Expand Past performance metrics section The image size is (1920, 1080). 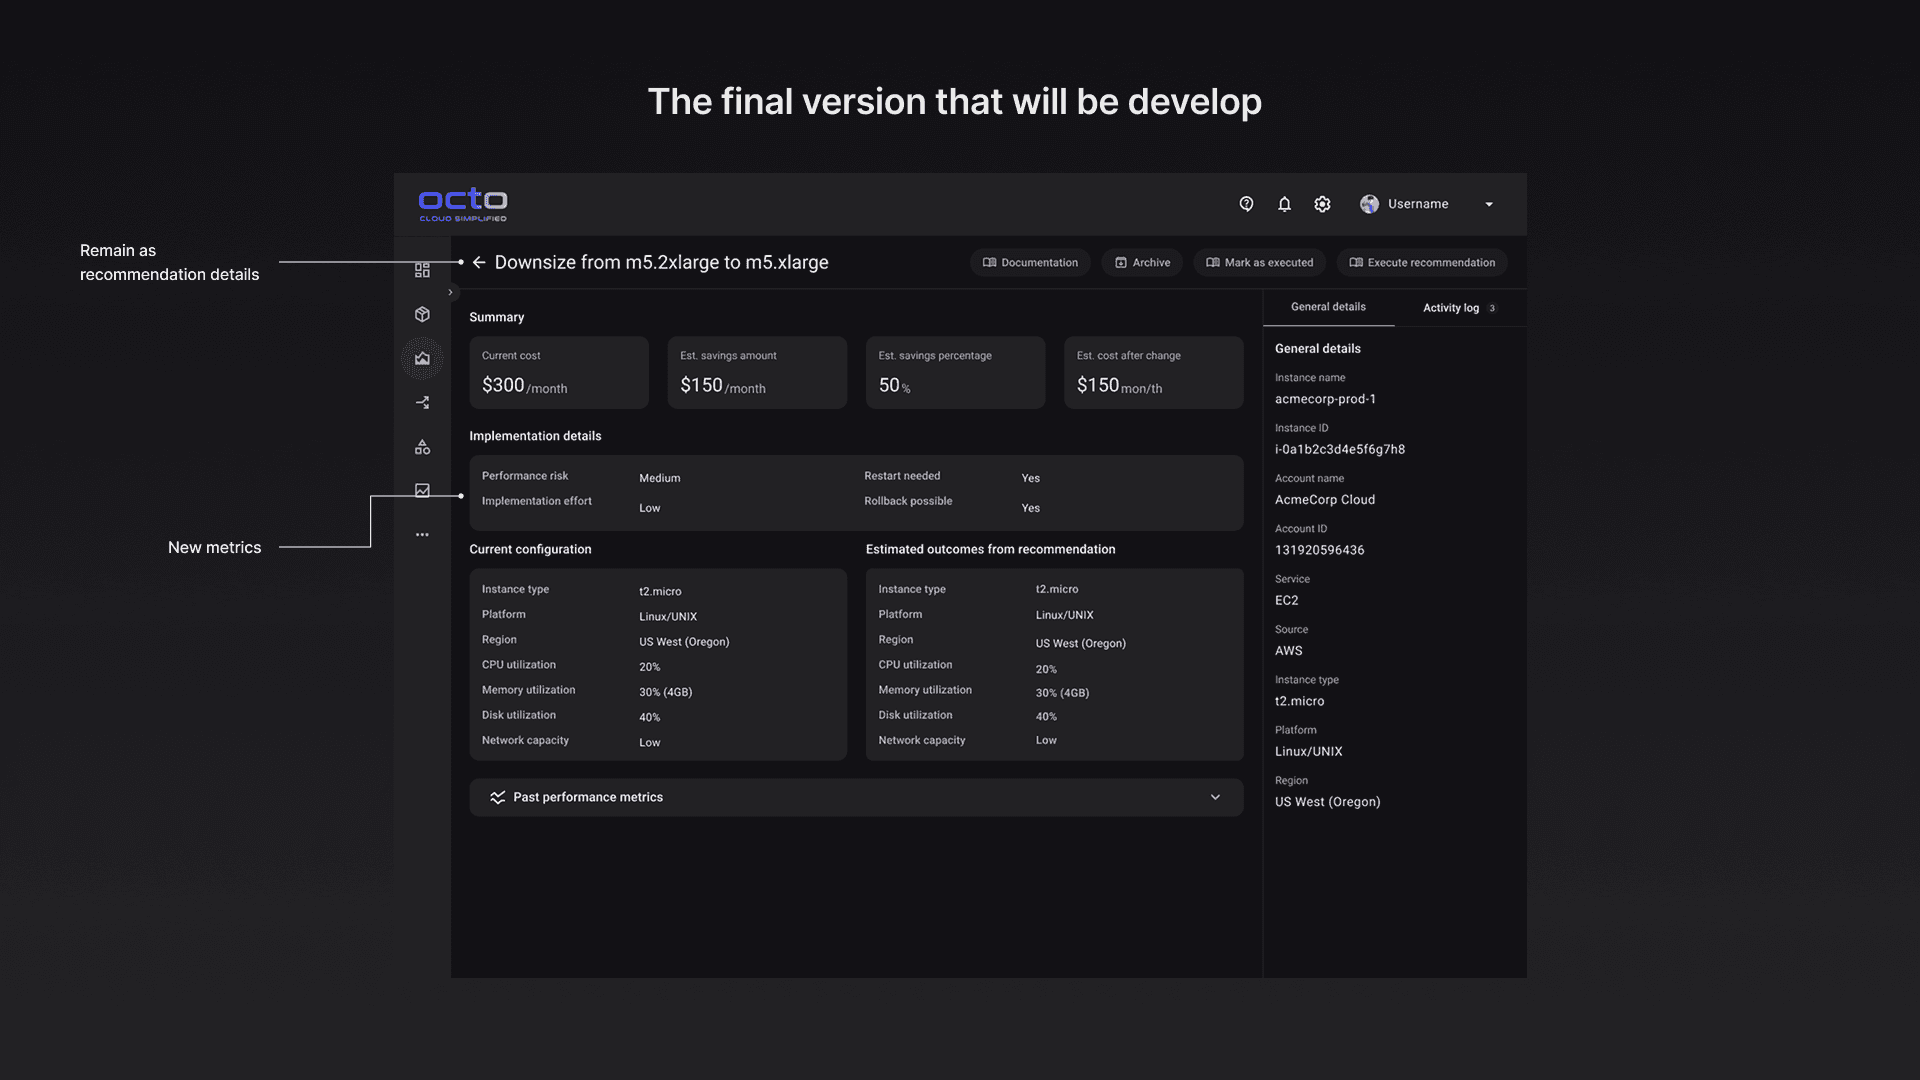(x=1215, y=797)
